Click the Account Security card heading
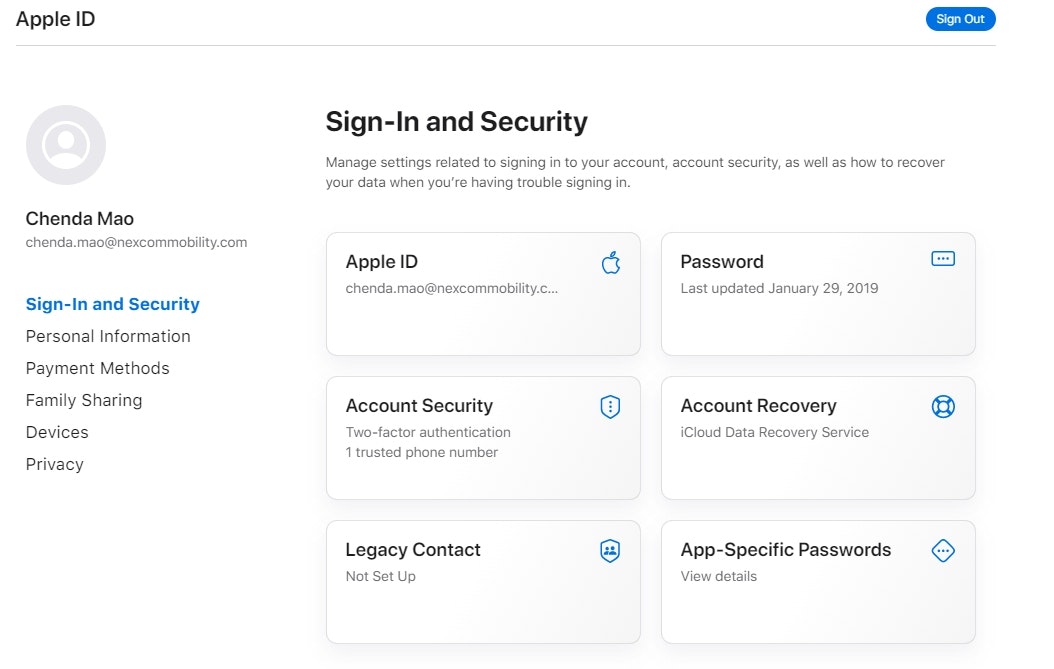The width and height of the screenshot is (1054, 669). 419,406
